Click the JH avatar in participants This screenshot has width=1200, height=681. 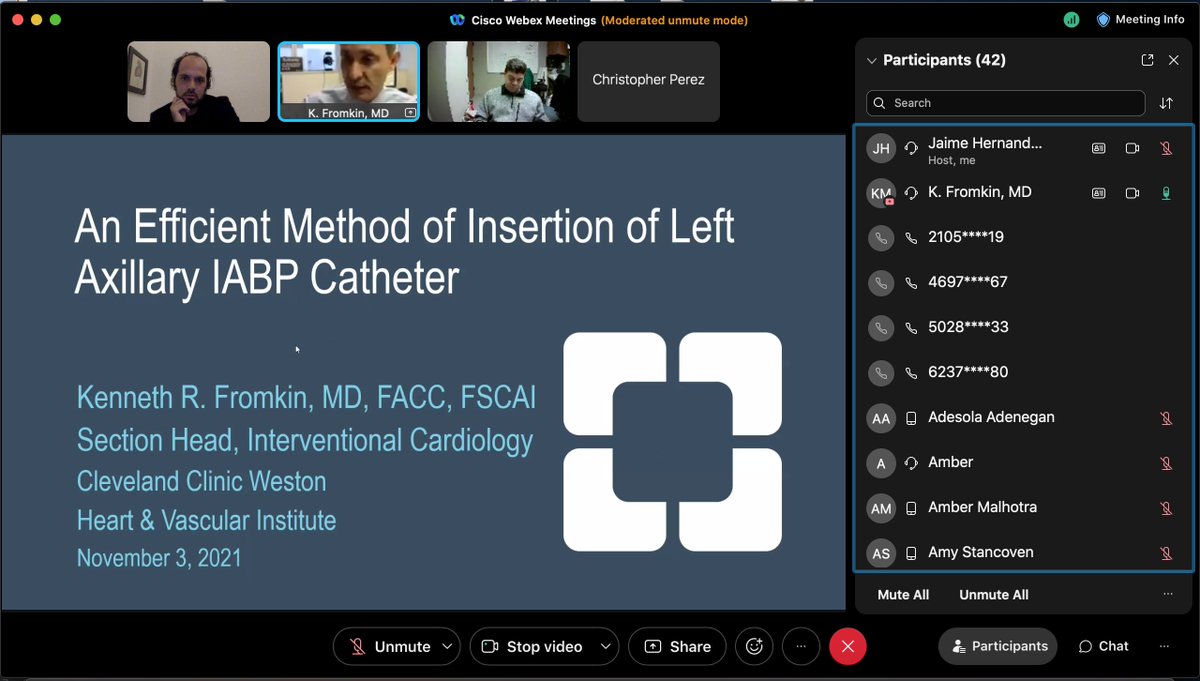pos(881,149)
